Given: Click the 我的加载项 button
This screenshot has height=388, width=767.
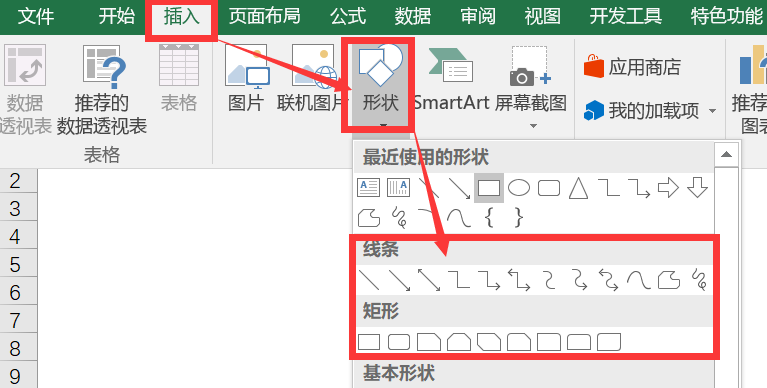Looking at the screenshot, I should (642, 111).
